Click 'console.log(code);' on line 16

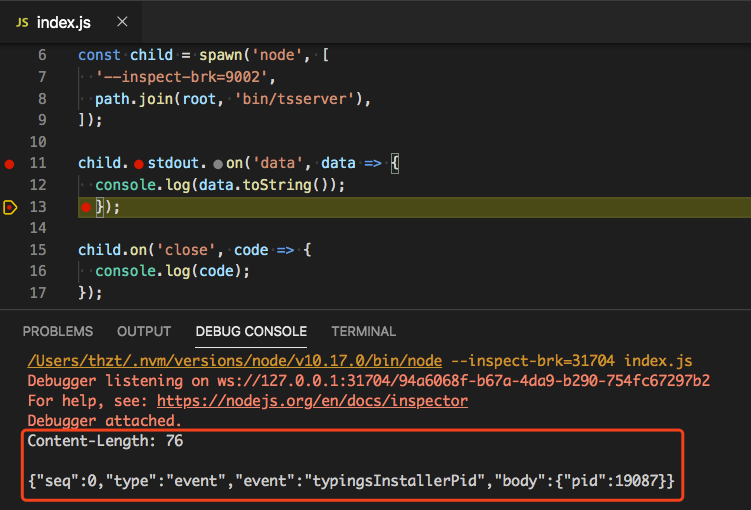click(172, 271)
